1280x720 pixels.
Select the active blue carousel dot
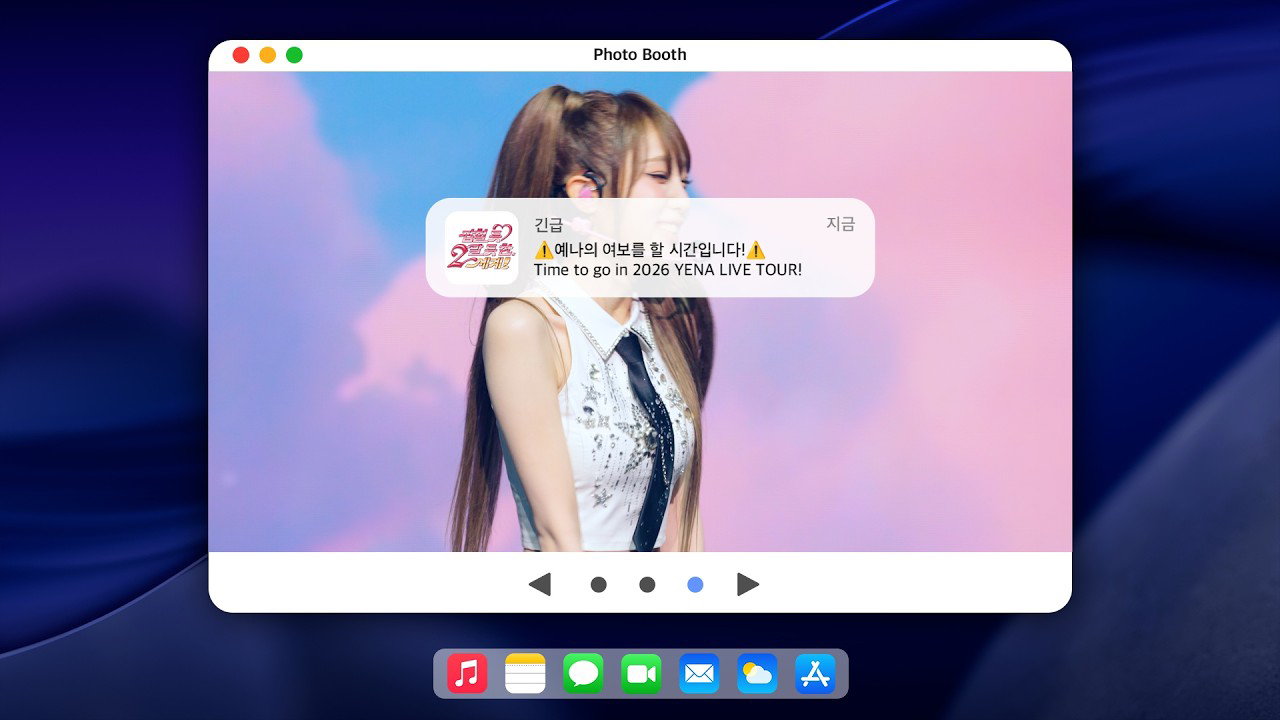tap(695, 584)
